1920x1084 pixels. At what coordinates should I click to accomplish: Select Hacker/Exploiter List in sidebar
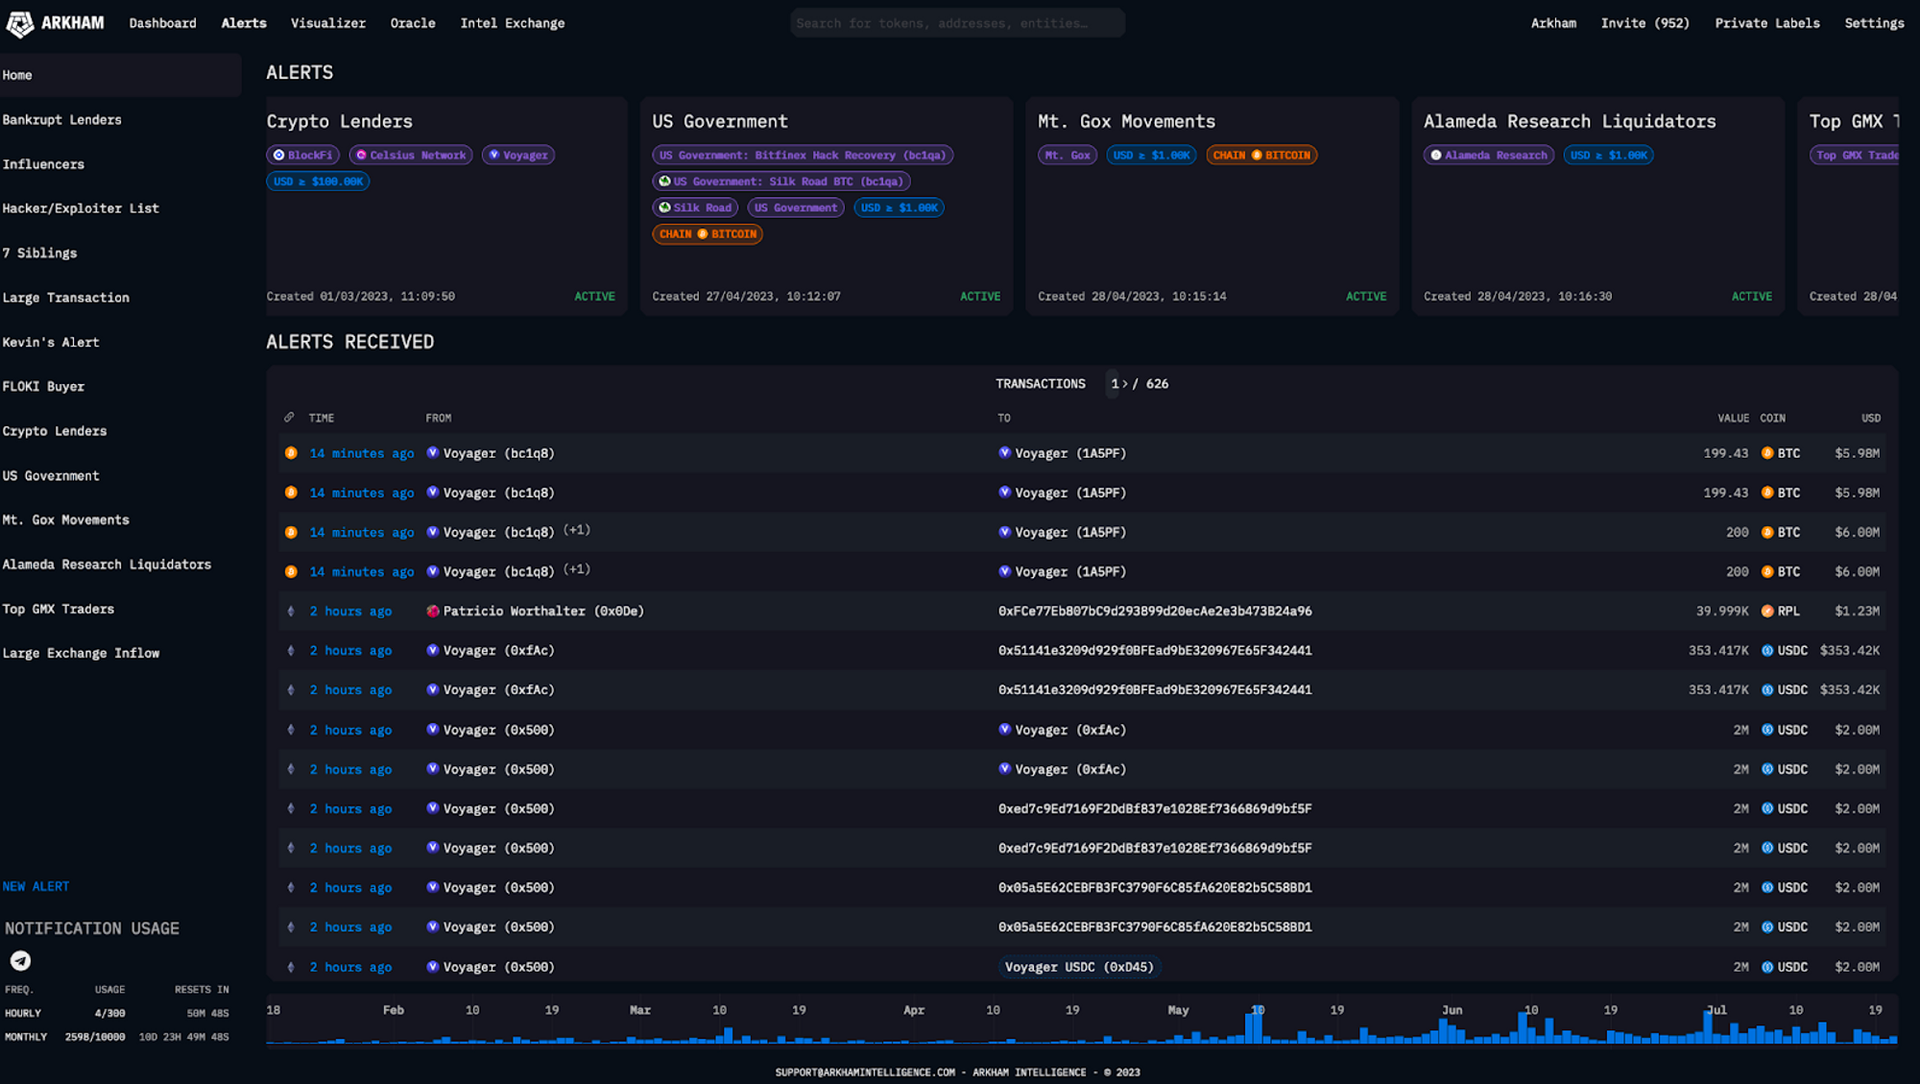(81, 209)
